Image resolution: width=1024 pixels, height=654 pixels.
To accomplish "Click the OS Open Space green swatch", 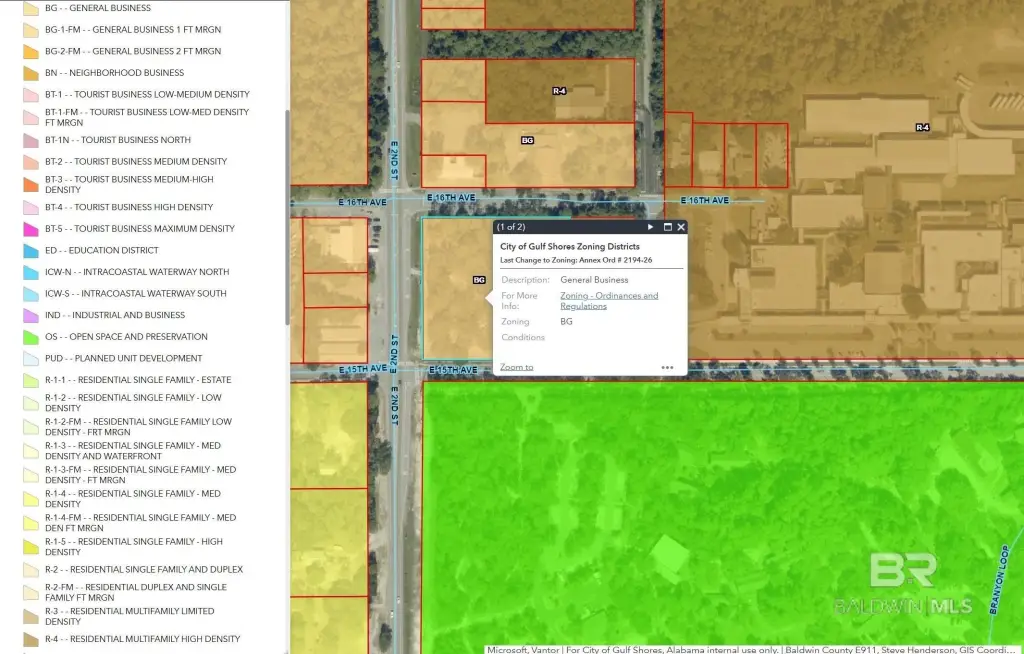I will (29, 337).
